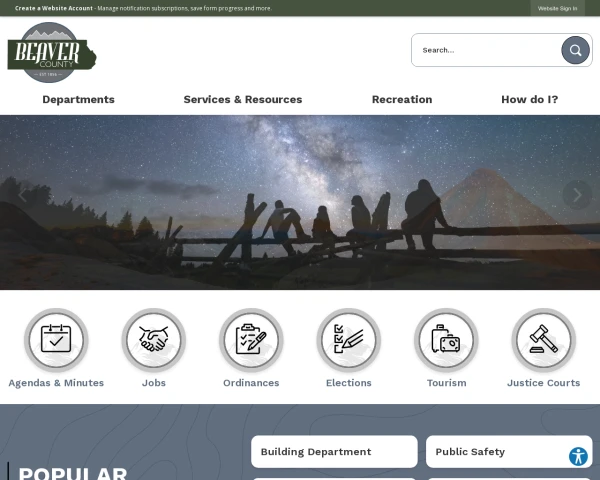This screenshot has width=600, height=480.
Task: Click the Beaver County logo
Action: coord(51,52)
